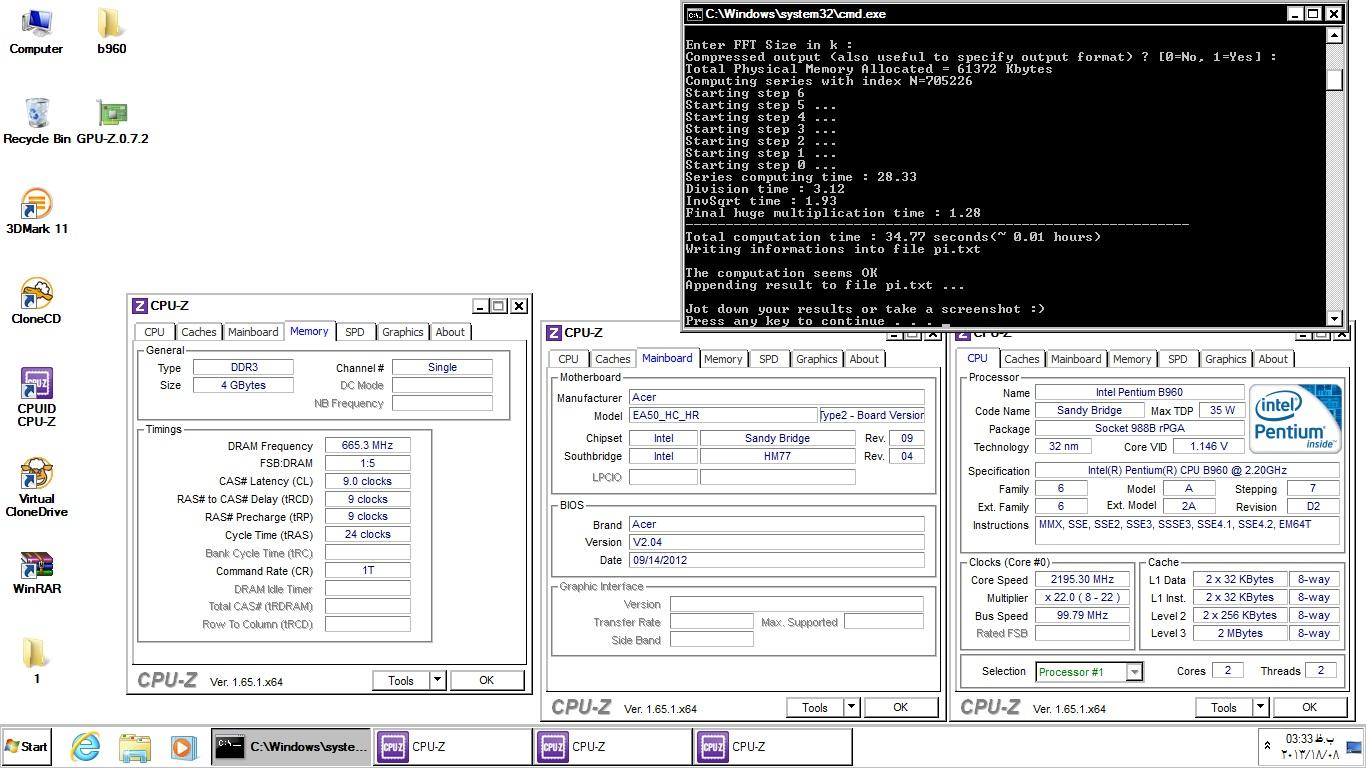1366x768 pixels.
Task: Click OK in Pentium B960 CPU-Z window
Action: pos(1309,707)
